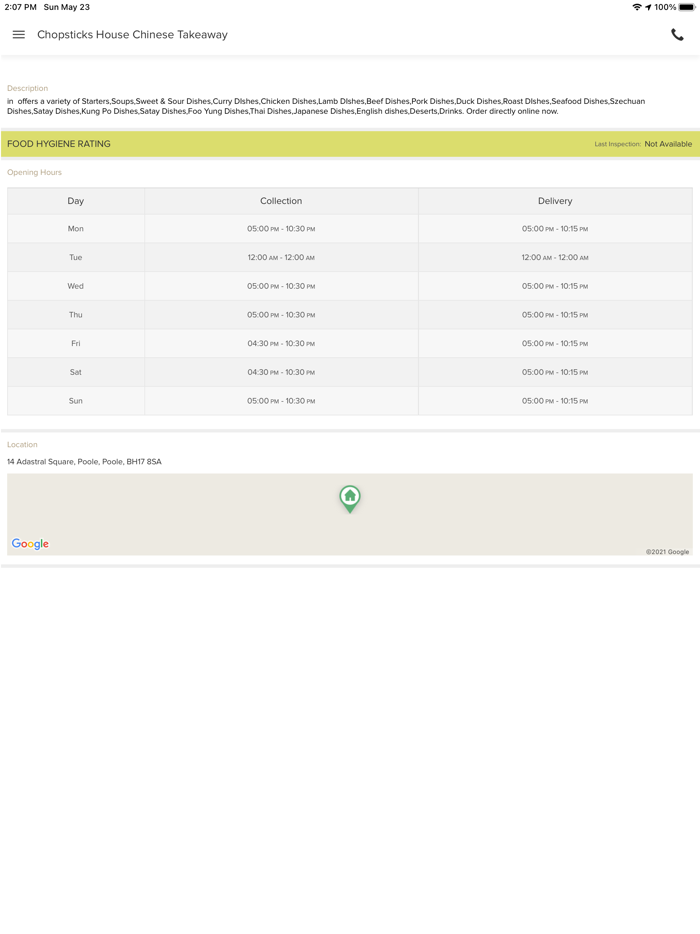The height and width of the screenshot is (934, 700).
Task: Select the FOOD HYGIENE RATING banner
Action: point(350,144)
